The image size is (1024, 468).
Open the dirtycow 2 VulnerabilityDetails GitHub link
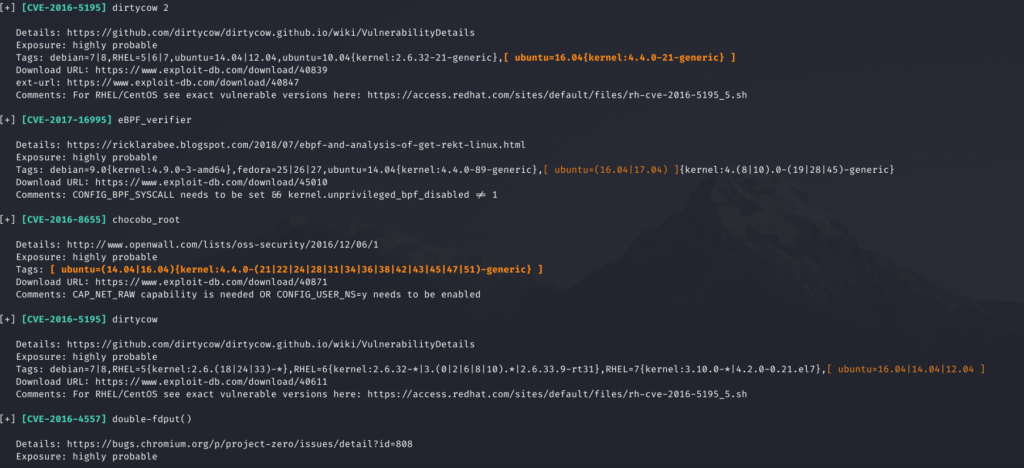(270, 33)
